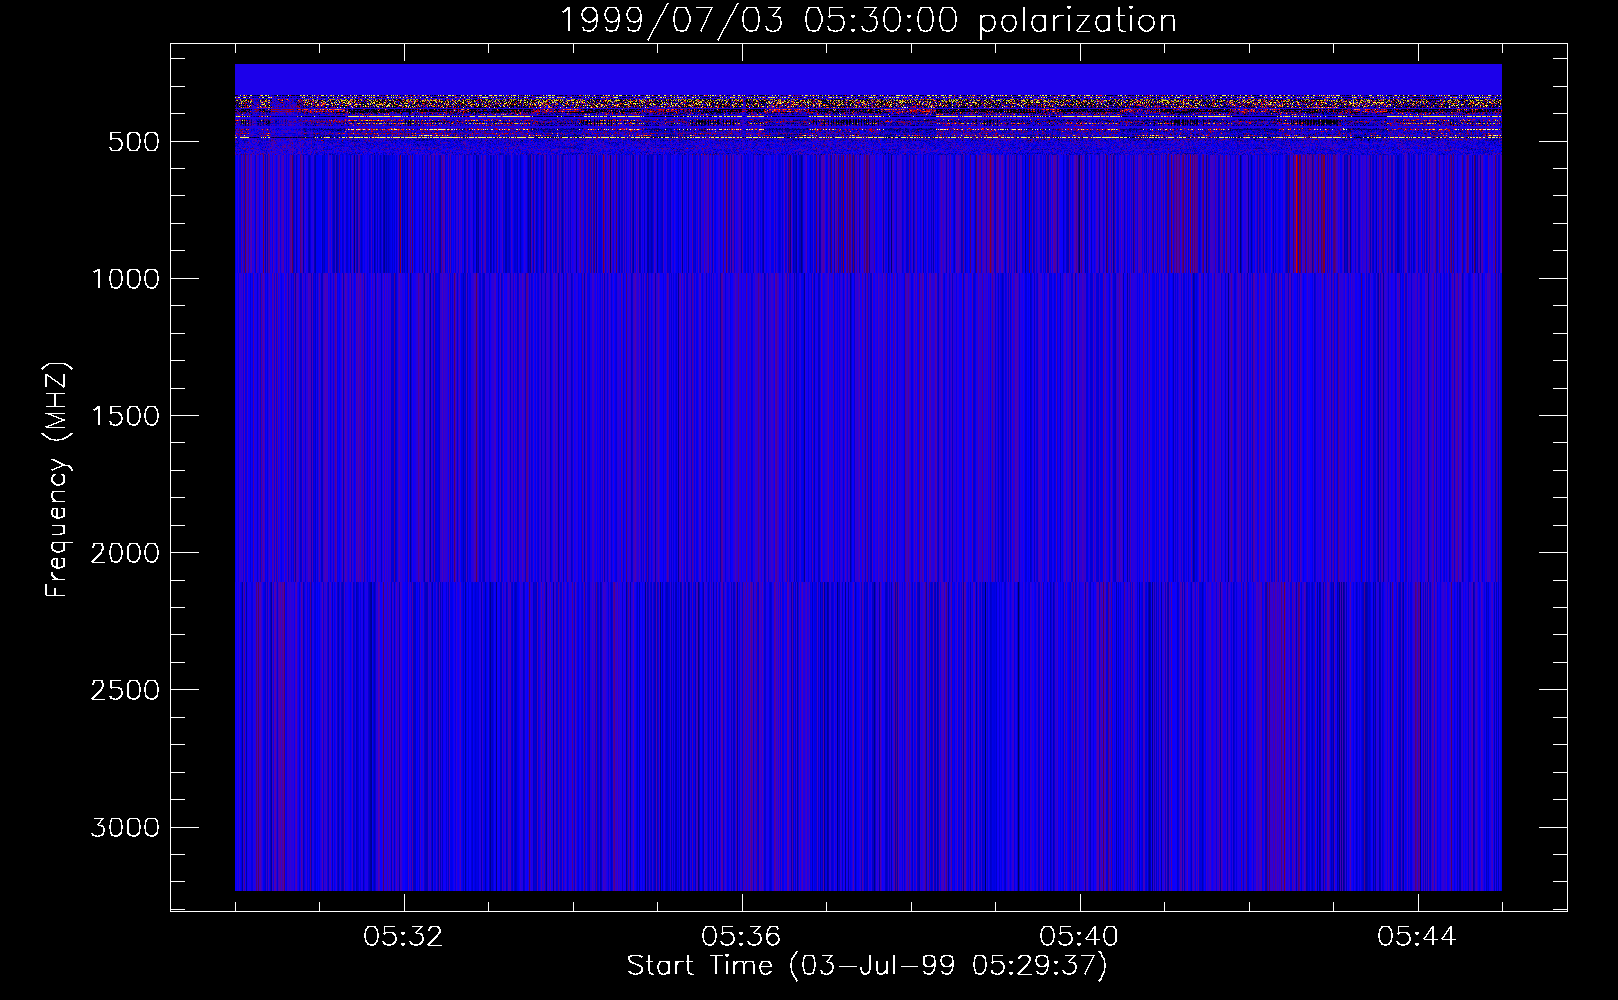This screenshot has height=1000, width=1618.
Task: Click the solid blue strip atop the spectrogram
Action: tap(868, 79)
